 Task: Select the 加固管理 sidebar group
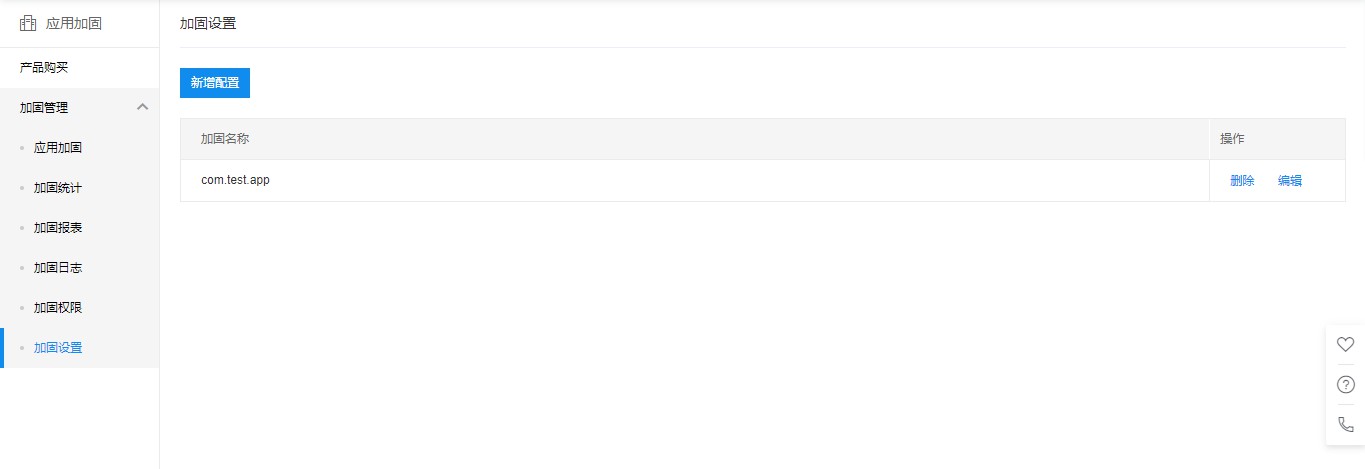[79, 108]
